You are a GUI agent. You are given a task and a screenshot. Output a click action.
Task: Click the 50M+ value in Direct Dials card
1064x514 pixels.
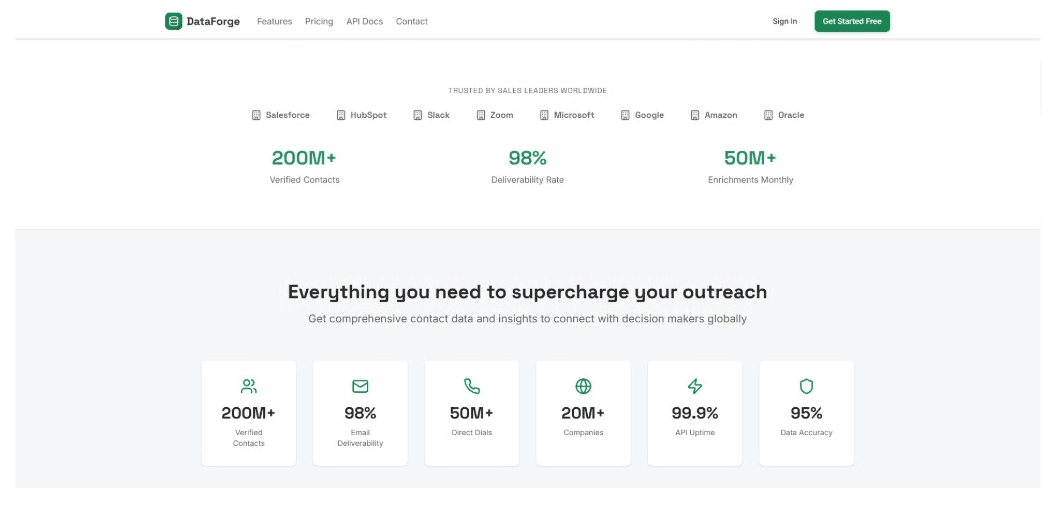472,413
